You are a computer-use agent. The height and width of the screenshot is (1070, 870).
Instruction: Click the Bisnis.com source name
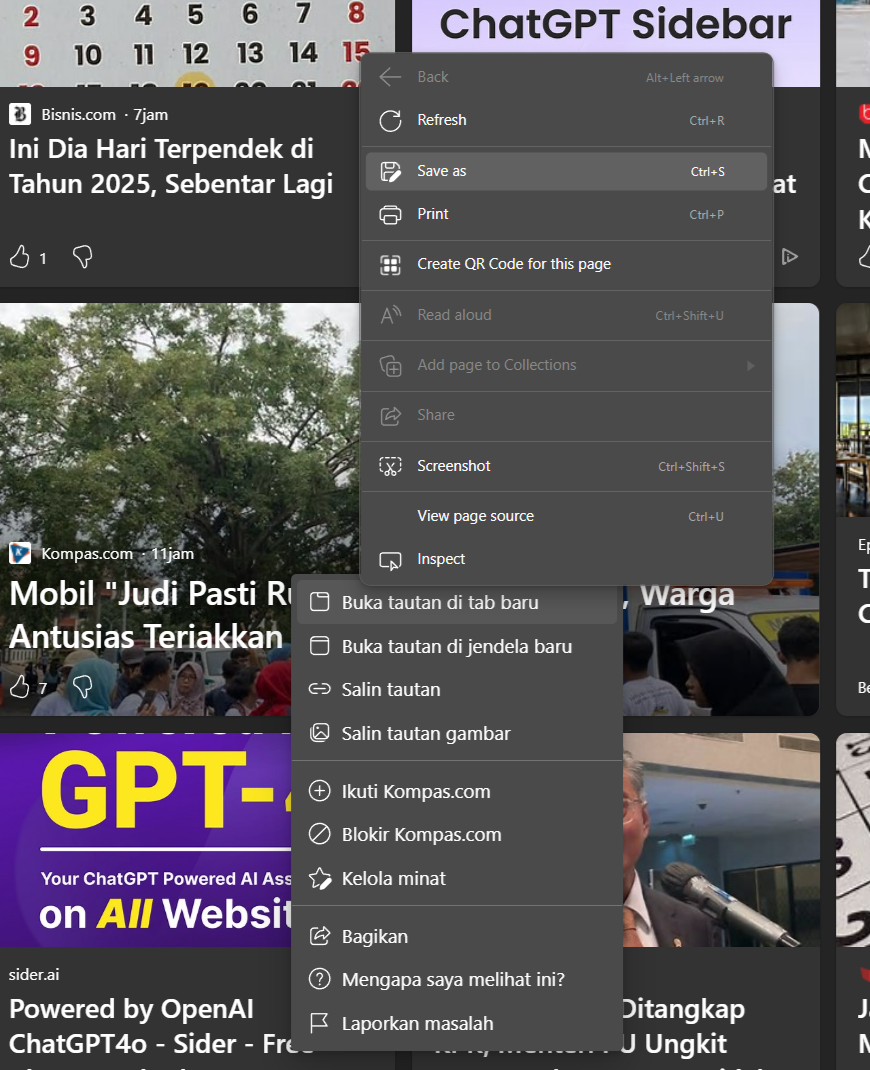coord(78,115)
